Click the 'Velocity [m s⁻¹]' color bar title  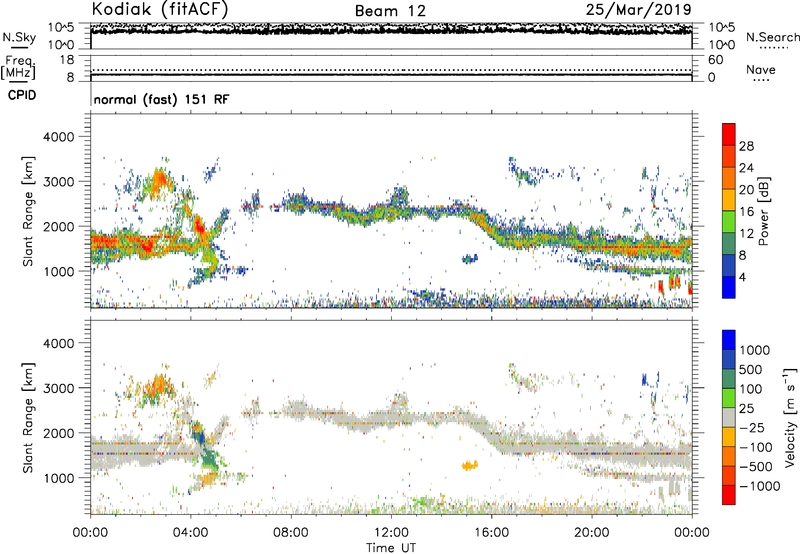coord(790,417)
